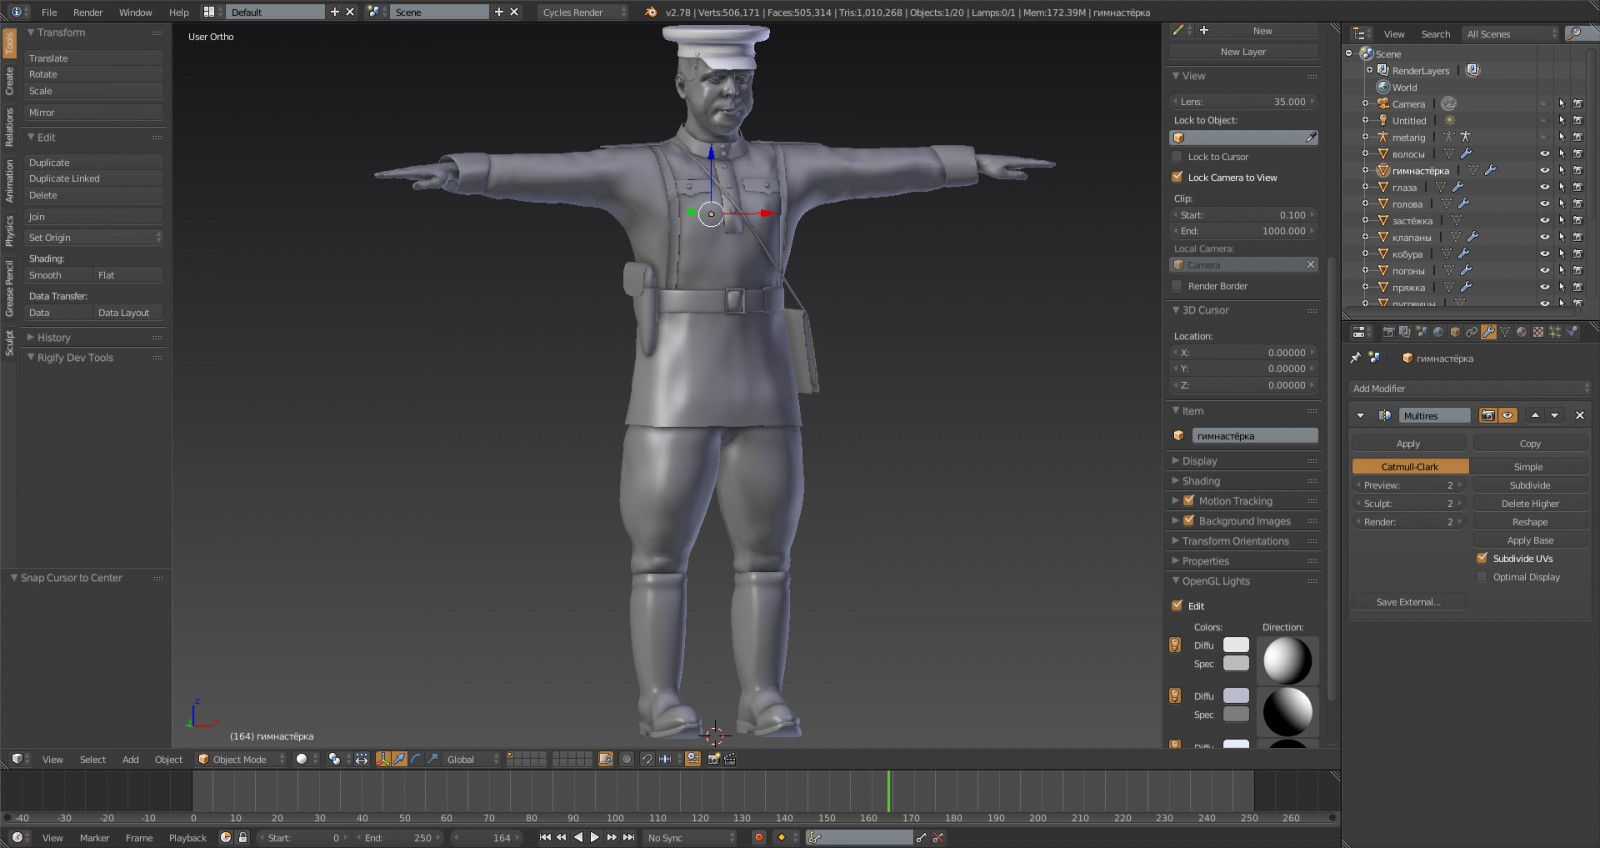Open the Scene properties tab icon
The height and width of the screenshot is (848, 1600).
click(1422, 332)
